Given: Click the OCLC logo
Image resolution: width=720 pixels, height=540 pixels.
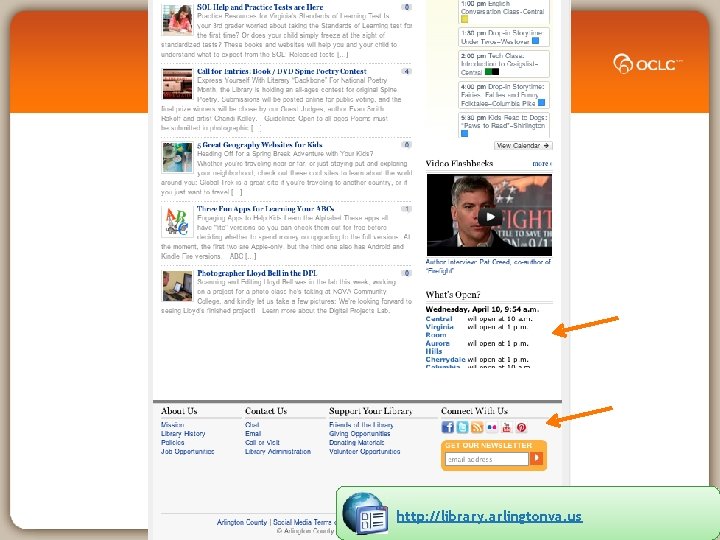Looking at the screenshot, I should click(x=647, y=63).
